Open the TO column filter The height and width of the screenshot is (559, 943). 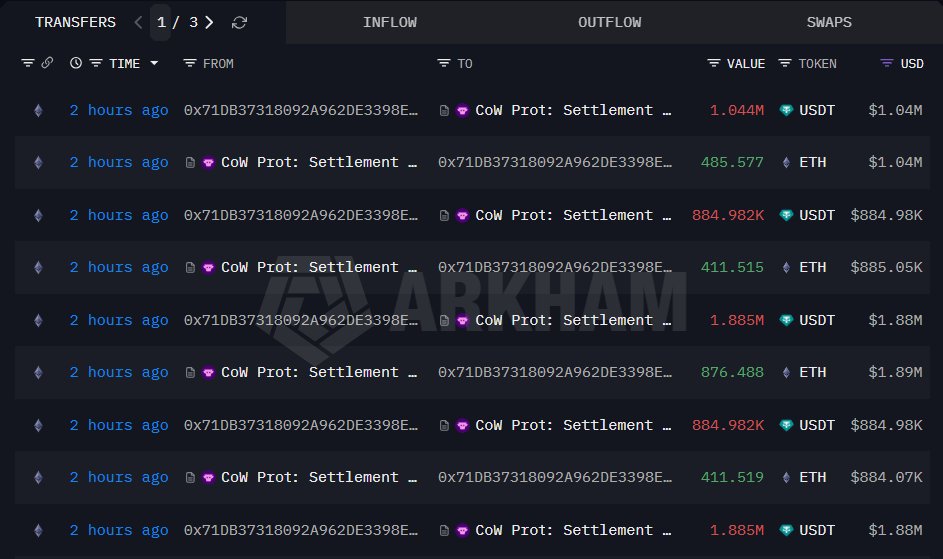444,63
